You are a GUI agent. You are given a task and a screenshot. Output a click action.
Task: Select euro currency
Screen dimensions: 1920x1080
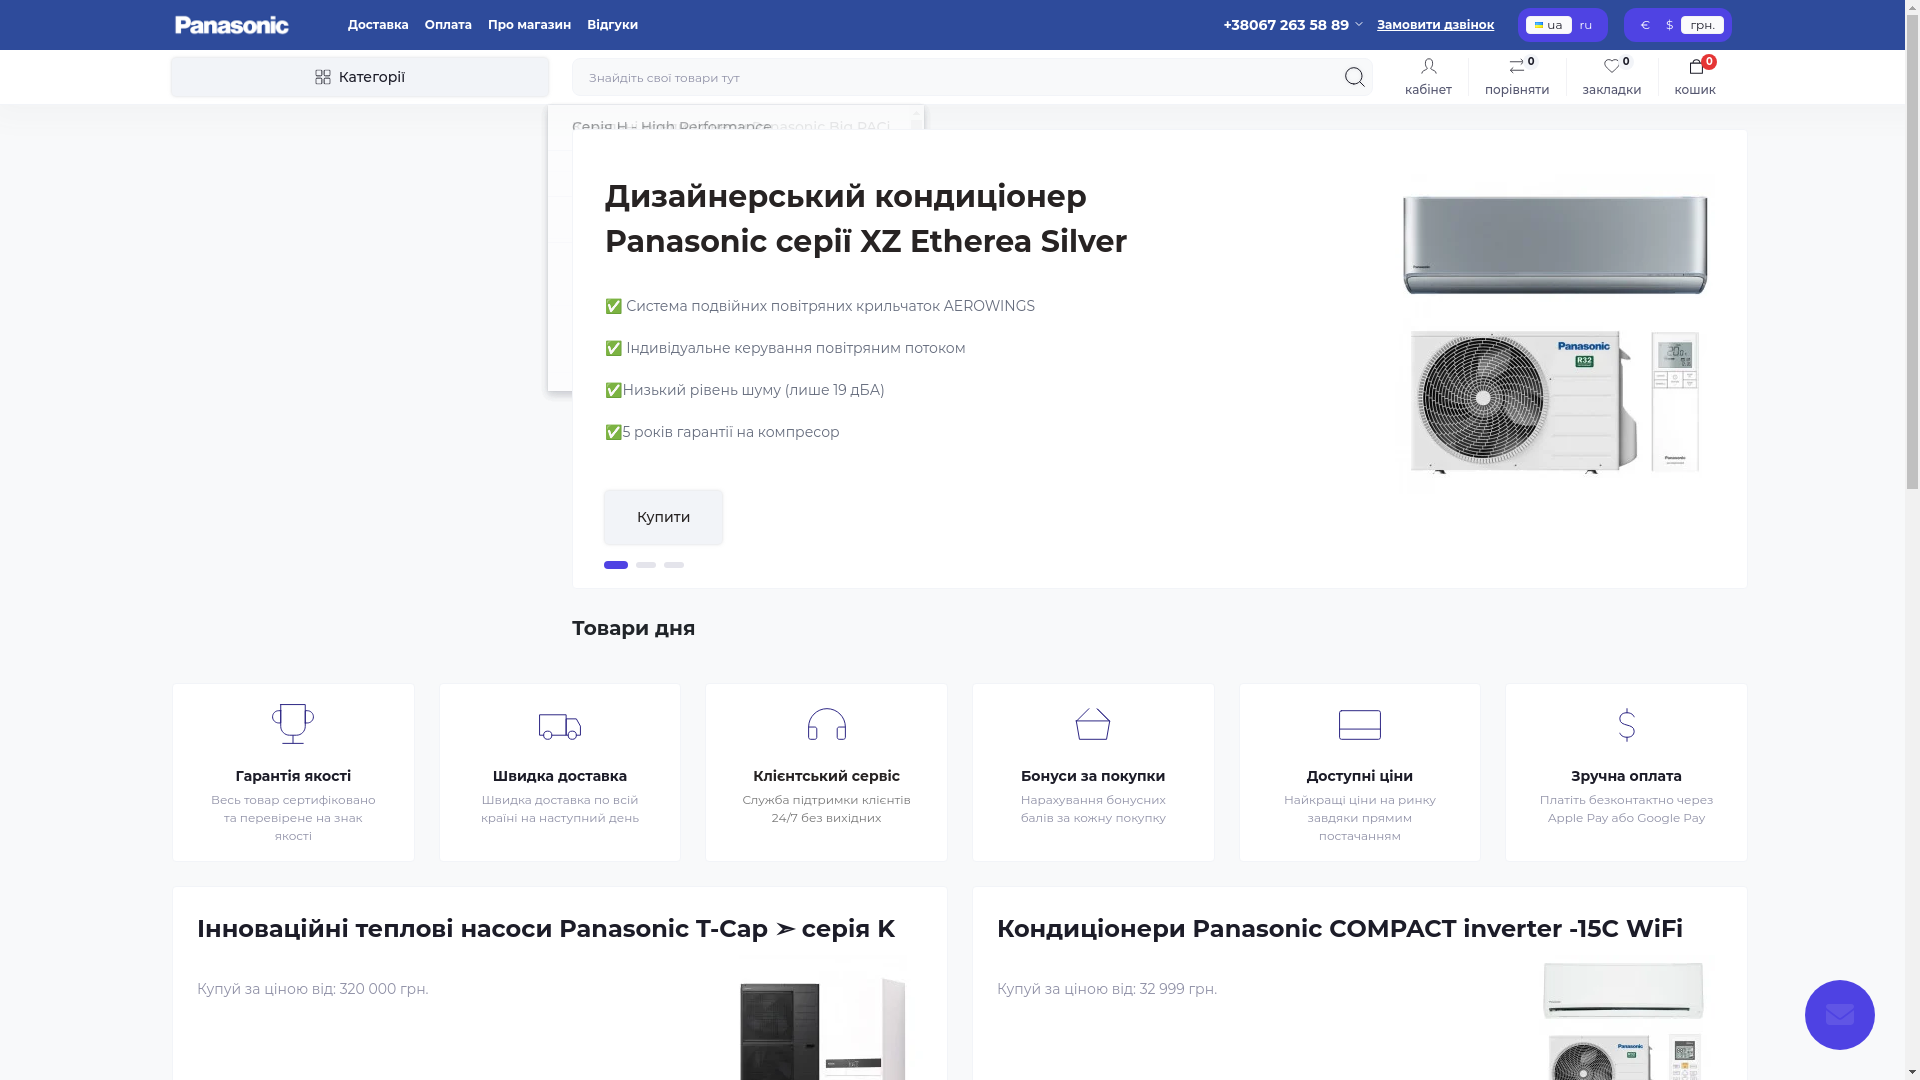click(x=1645, y=25)
